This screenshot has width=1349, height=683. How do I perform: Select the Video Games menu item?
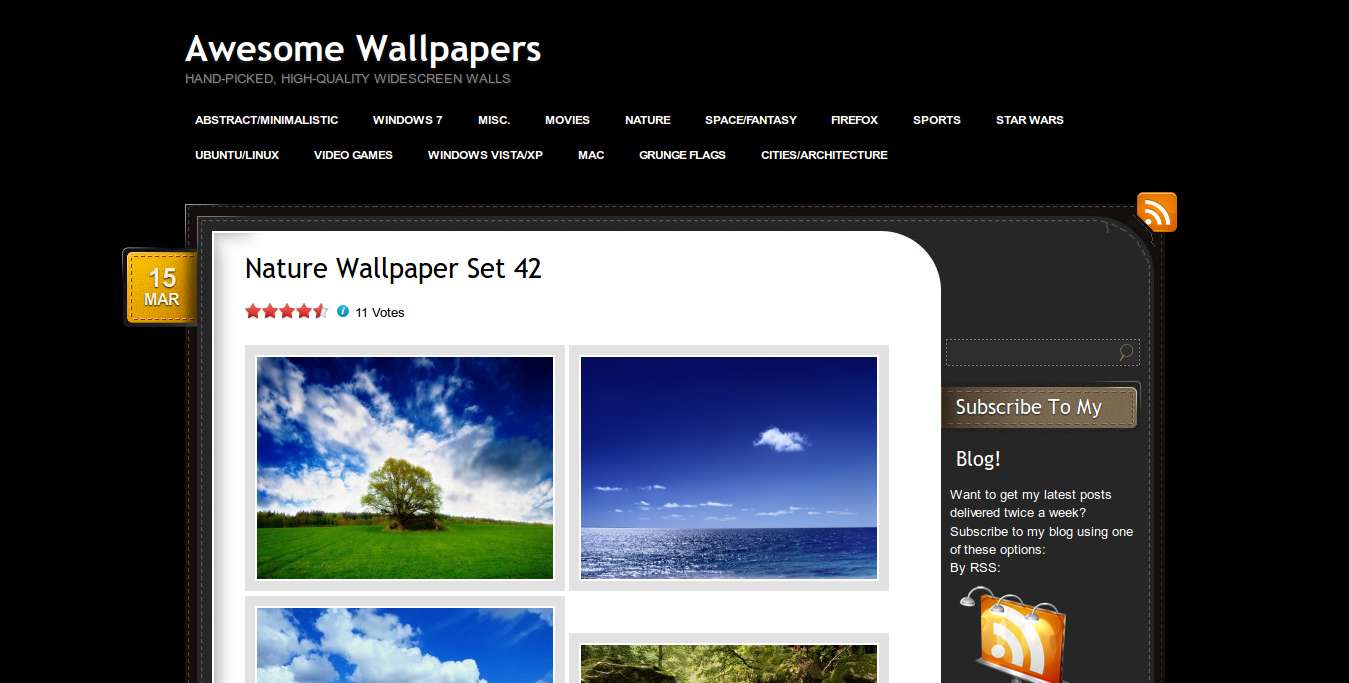(x=353, y=155)
